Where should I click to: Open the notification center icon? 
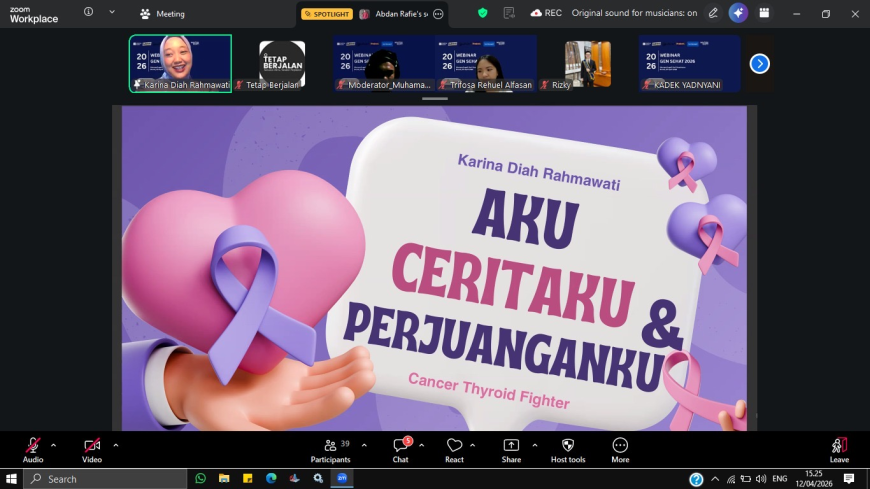click(849, 478)
